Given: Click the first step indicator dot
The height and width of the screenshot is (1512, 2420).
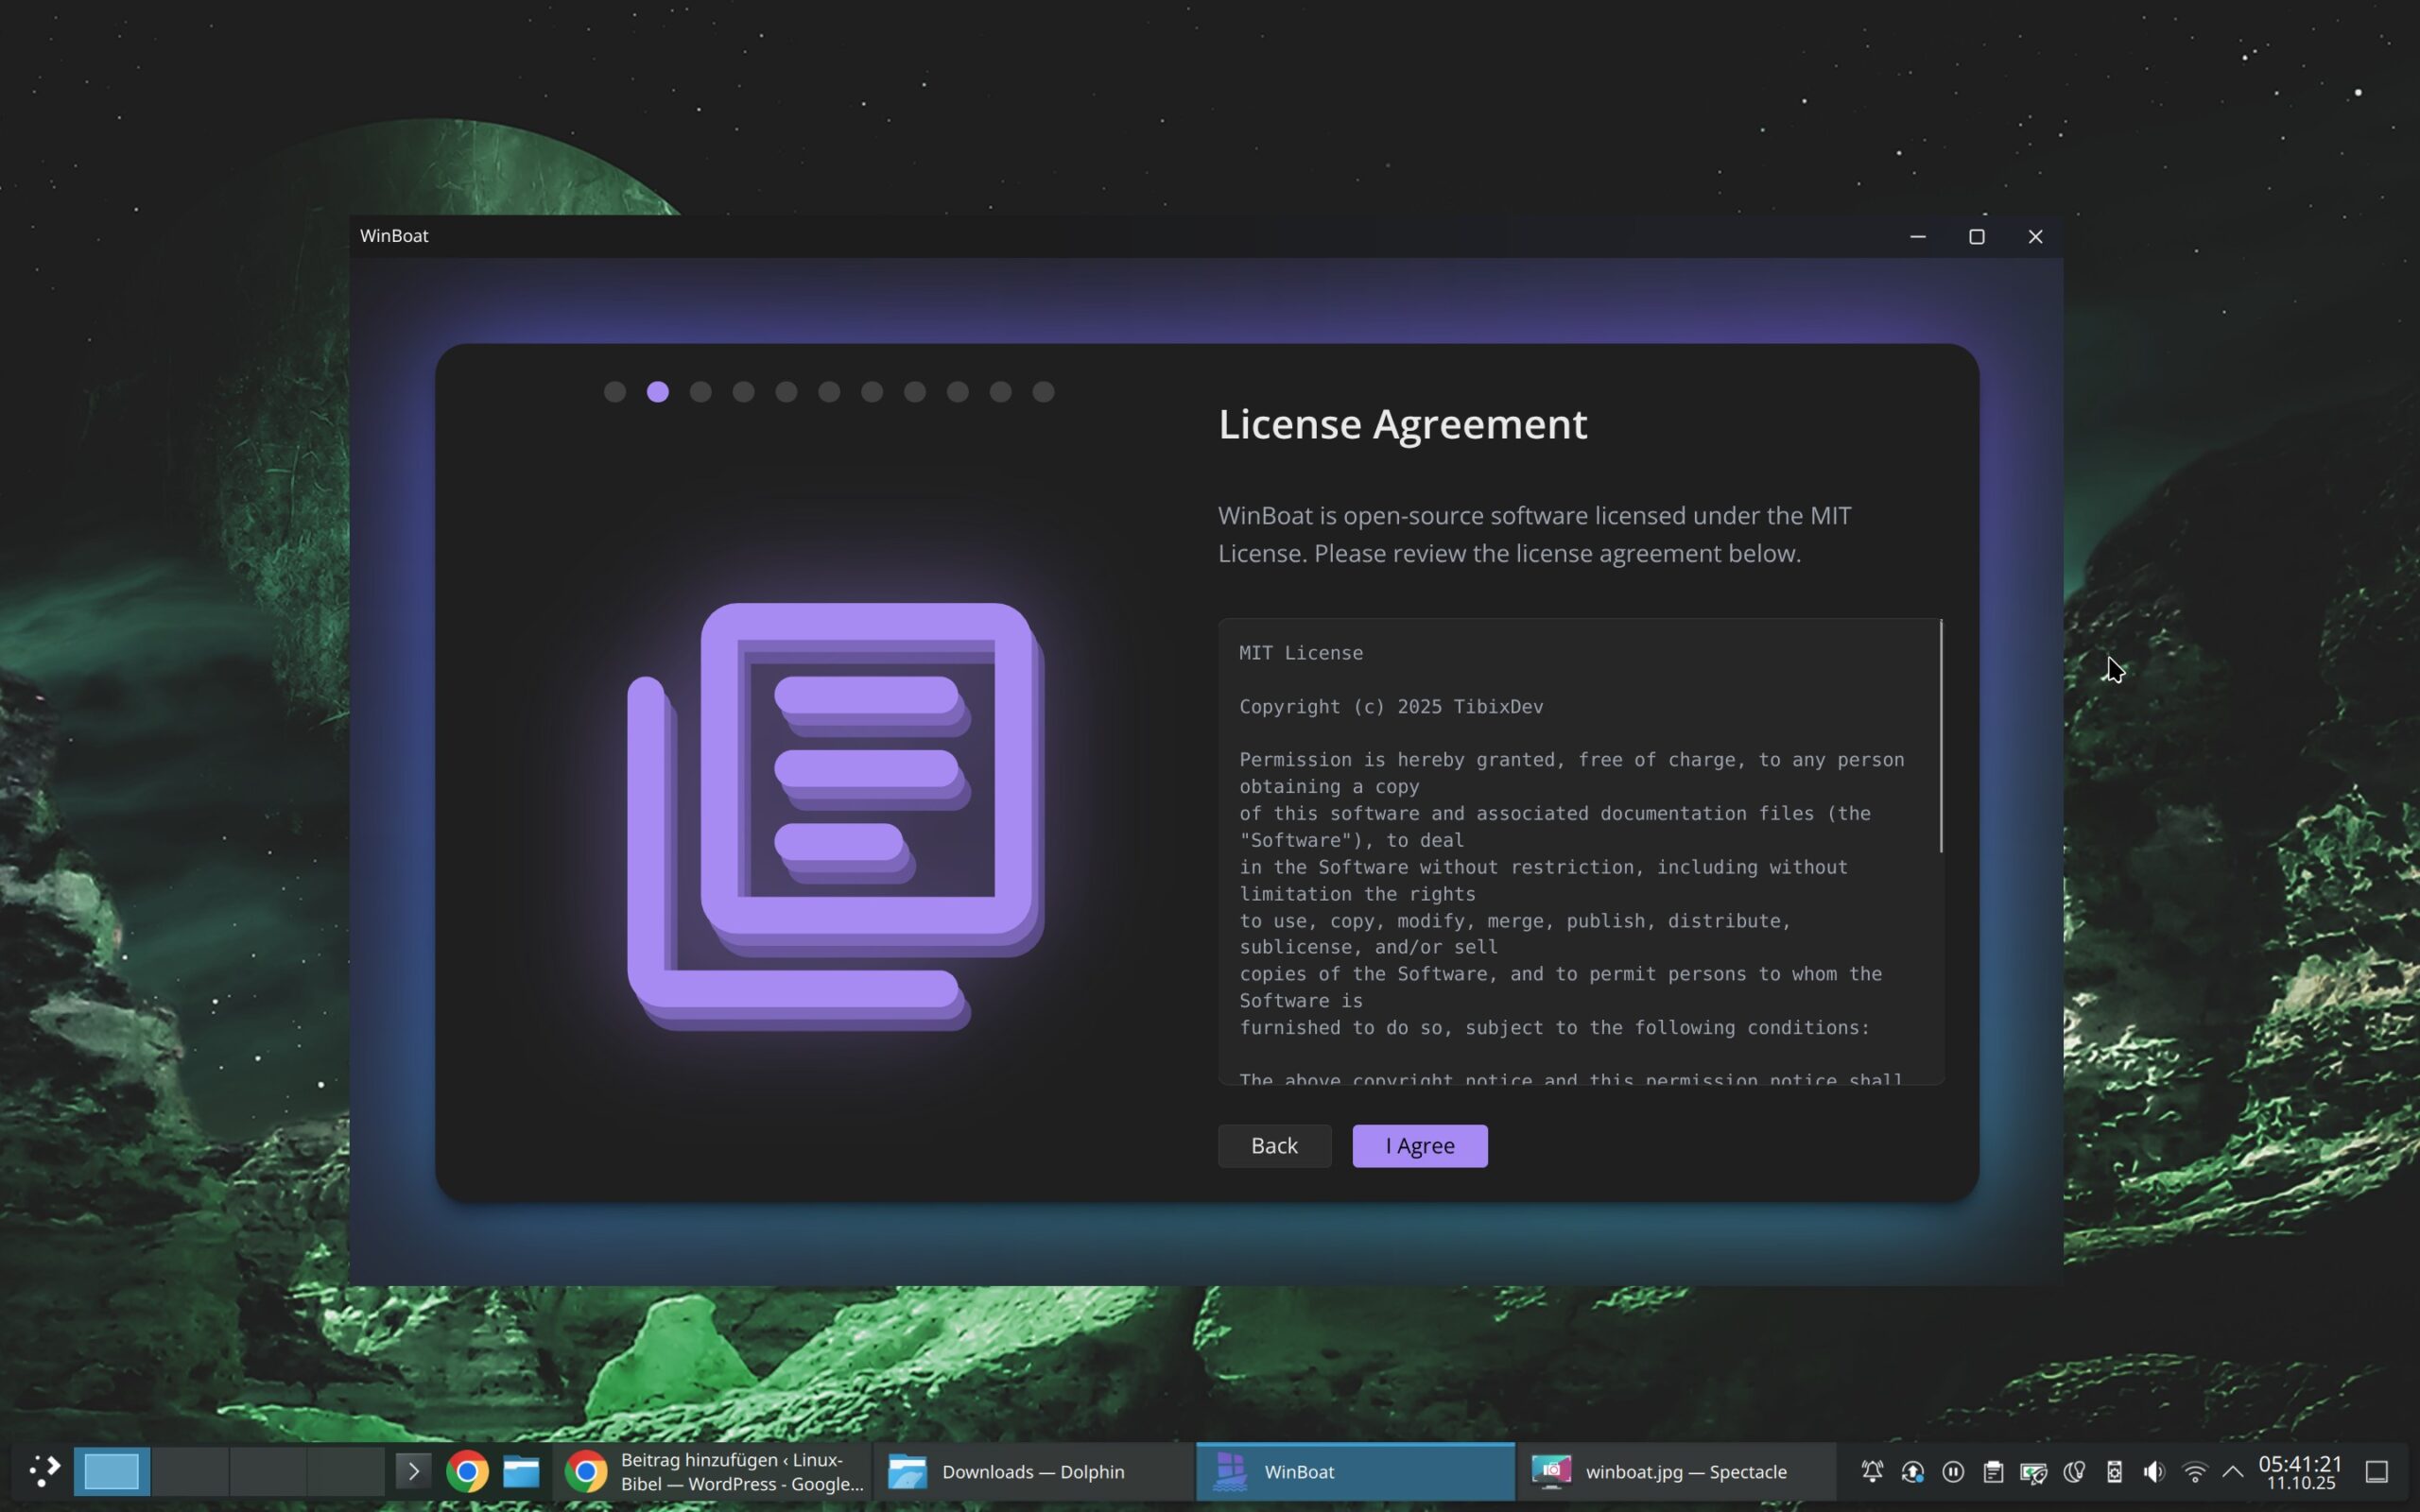Looking at the screenshot, I should (x=614, y=392).
